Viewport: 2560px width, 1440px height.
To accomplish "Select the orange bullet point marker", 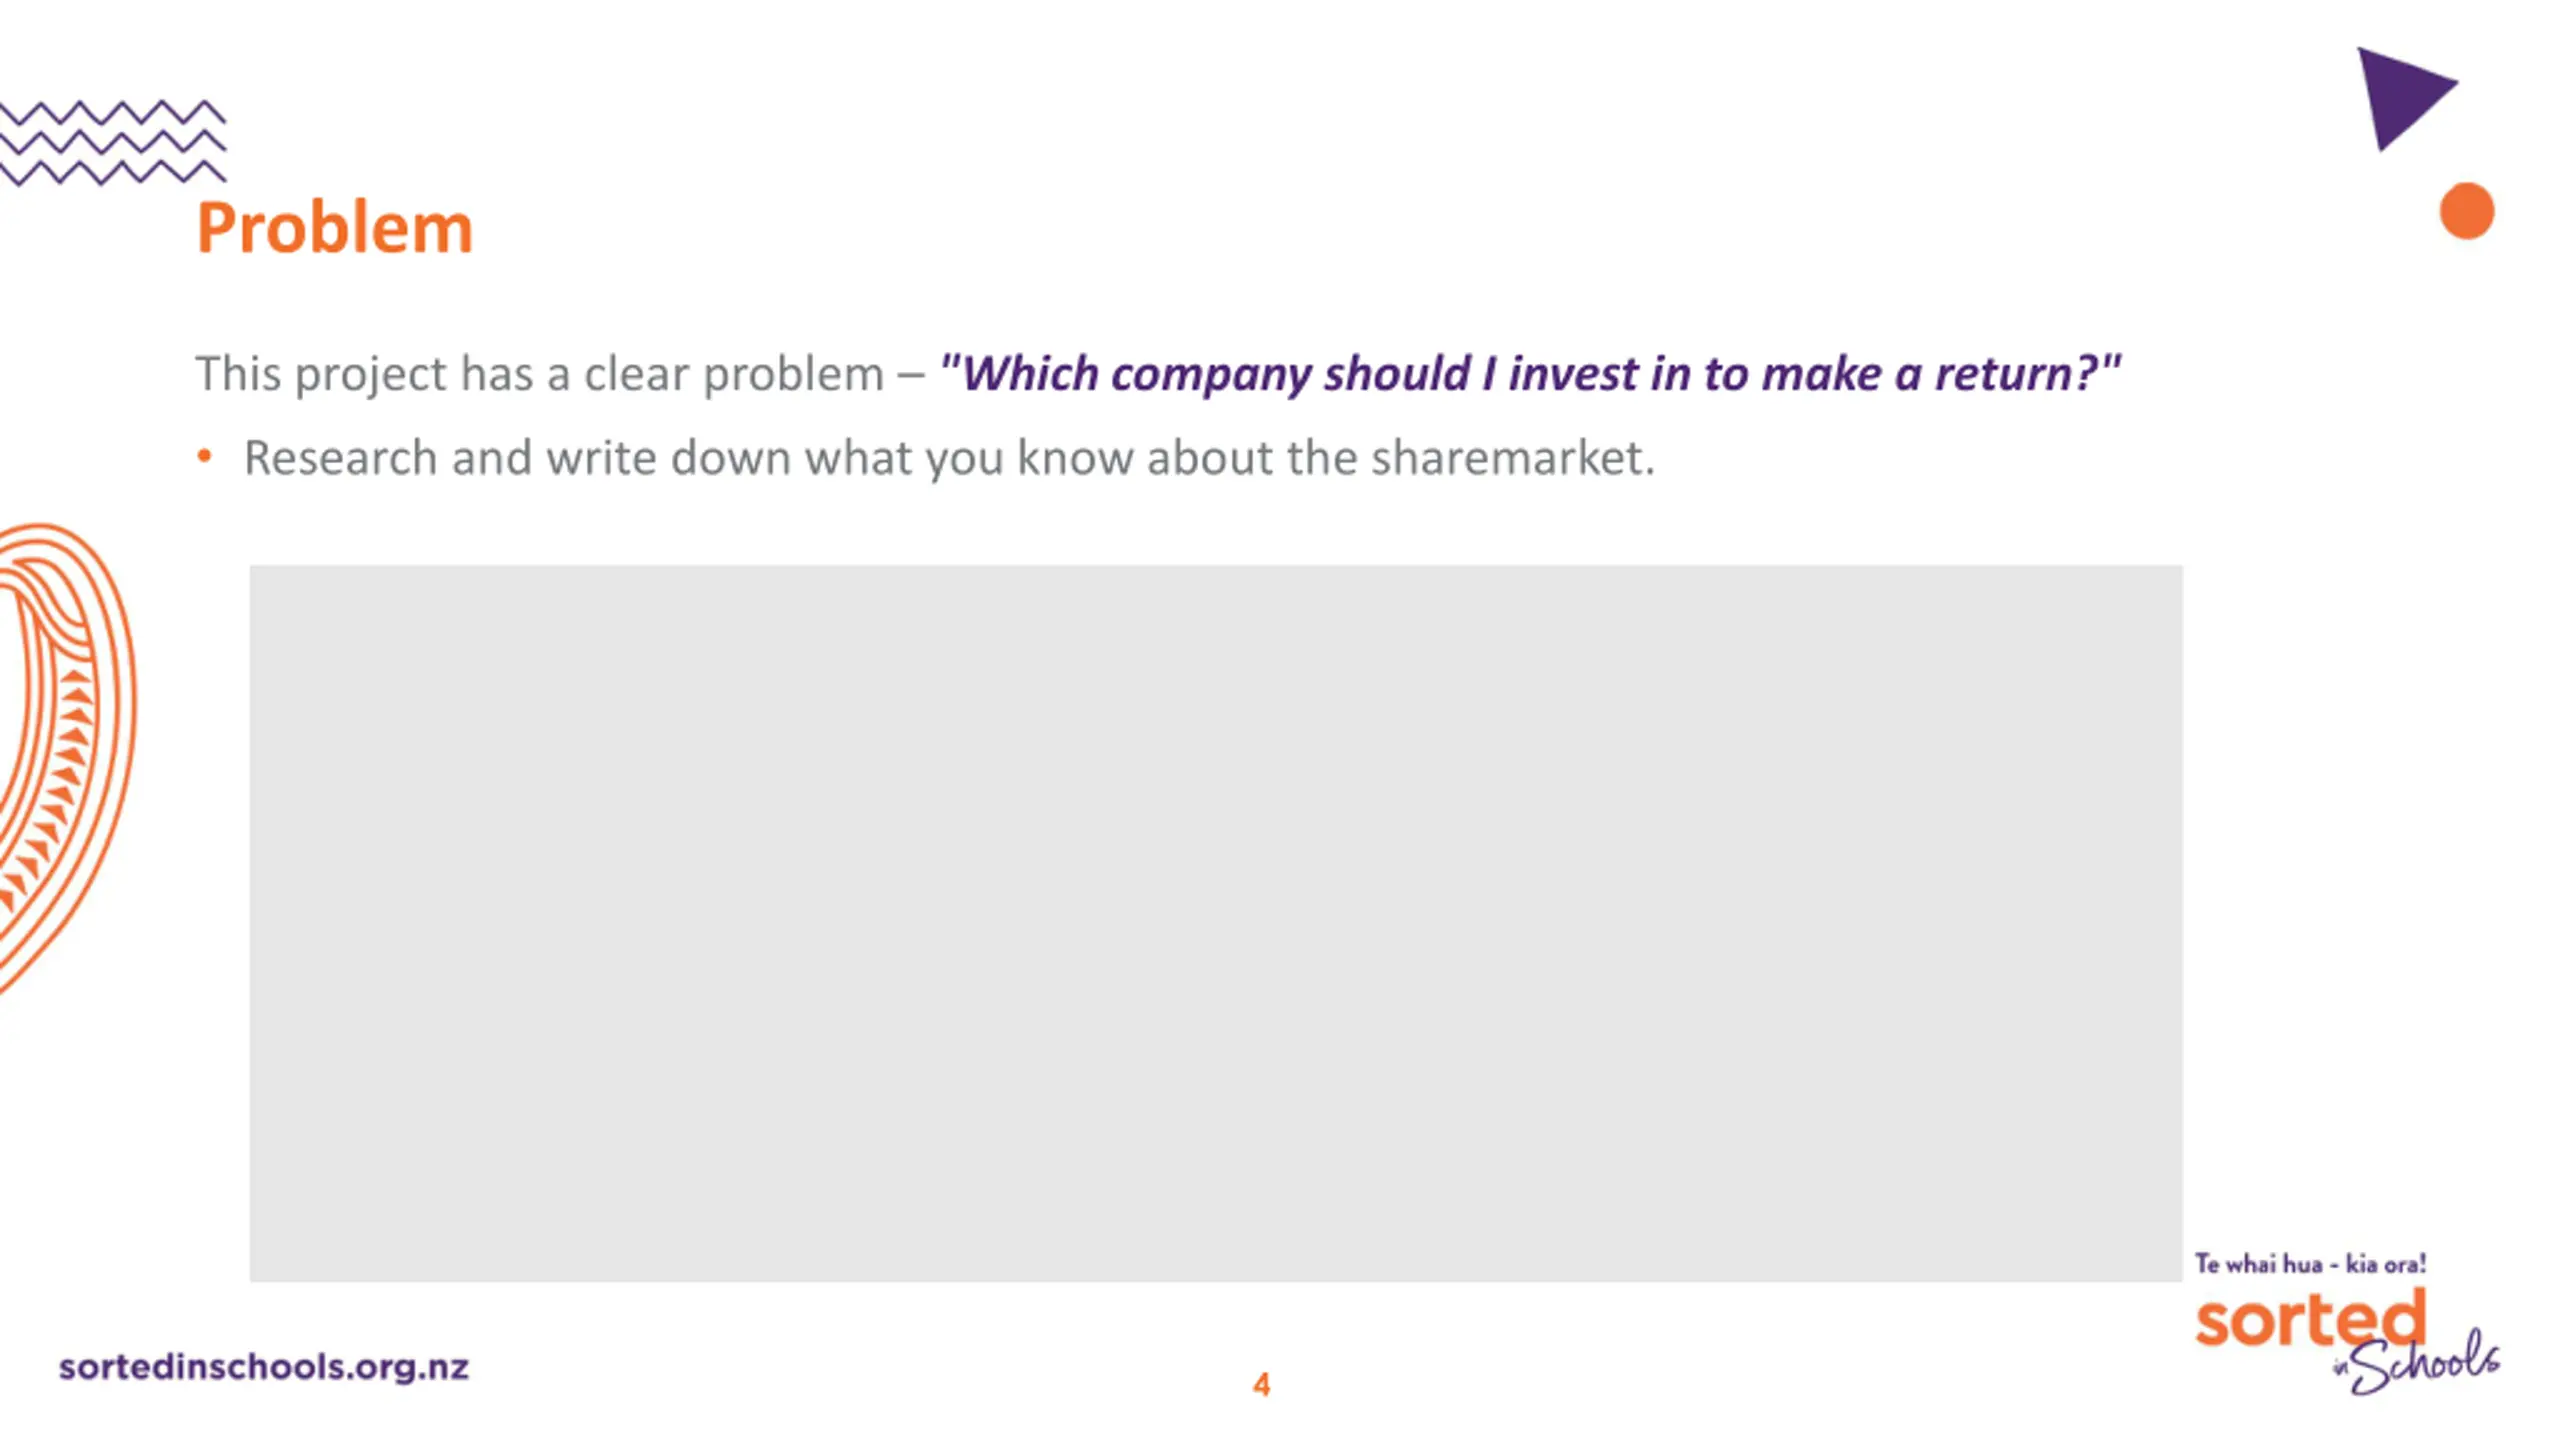I will point(205,457).
